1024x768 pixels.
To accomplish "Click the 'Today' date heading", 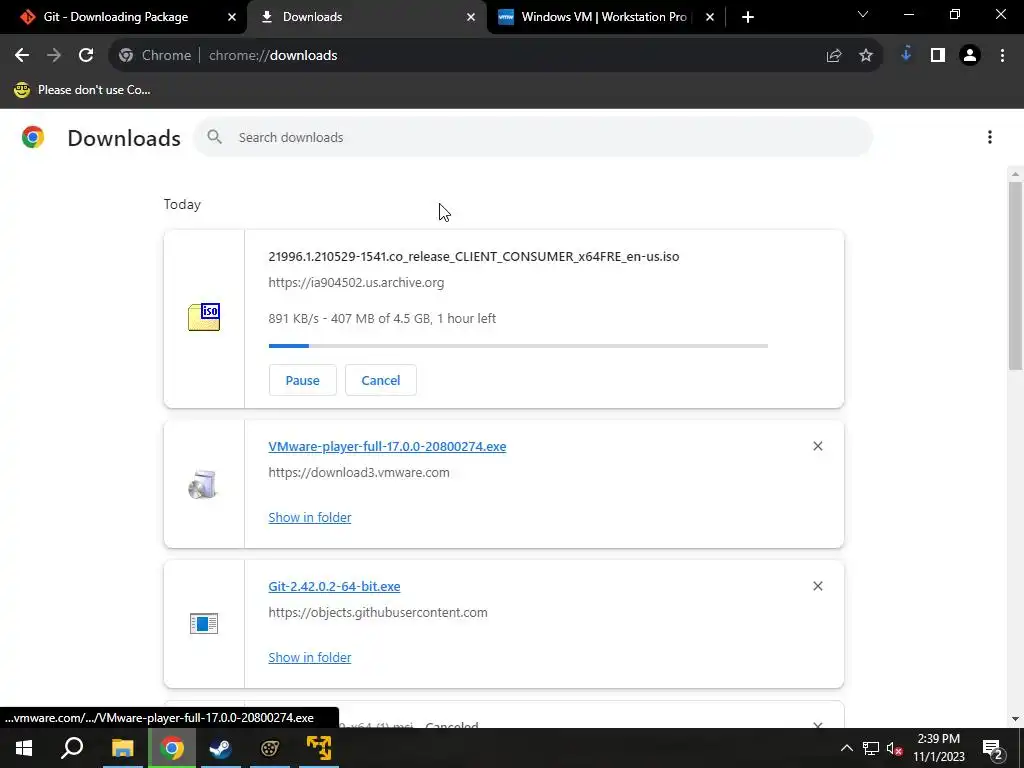I will pyautogui.click(x=182, y=204).
